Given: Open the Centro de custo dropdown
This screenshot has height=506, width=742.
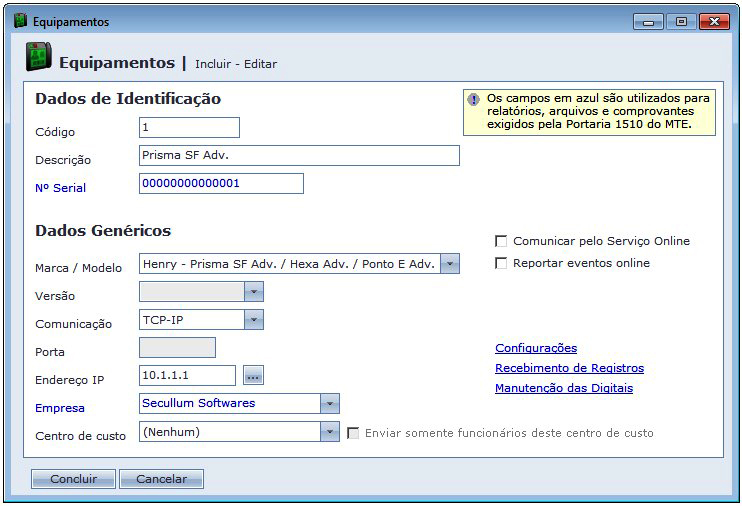Looking at the screenshot, I should [330, 432].
